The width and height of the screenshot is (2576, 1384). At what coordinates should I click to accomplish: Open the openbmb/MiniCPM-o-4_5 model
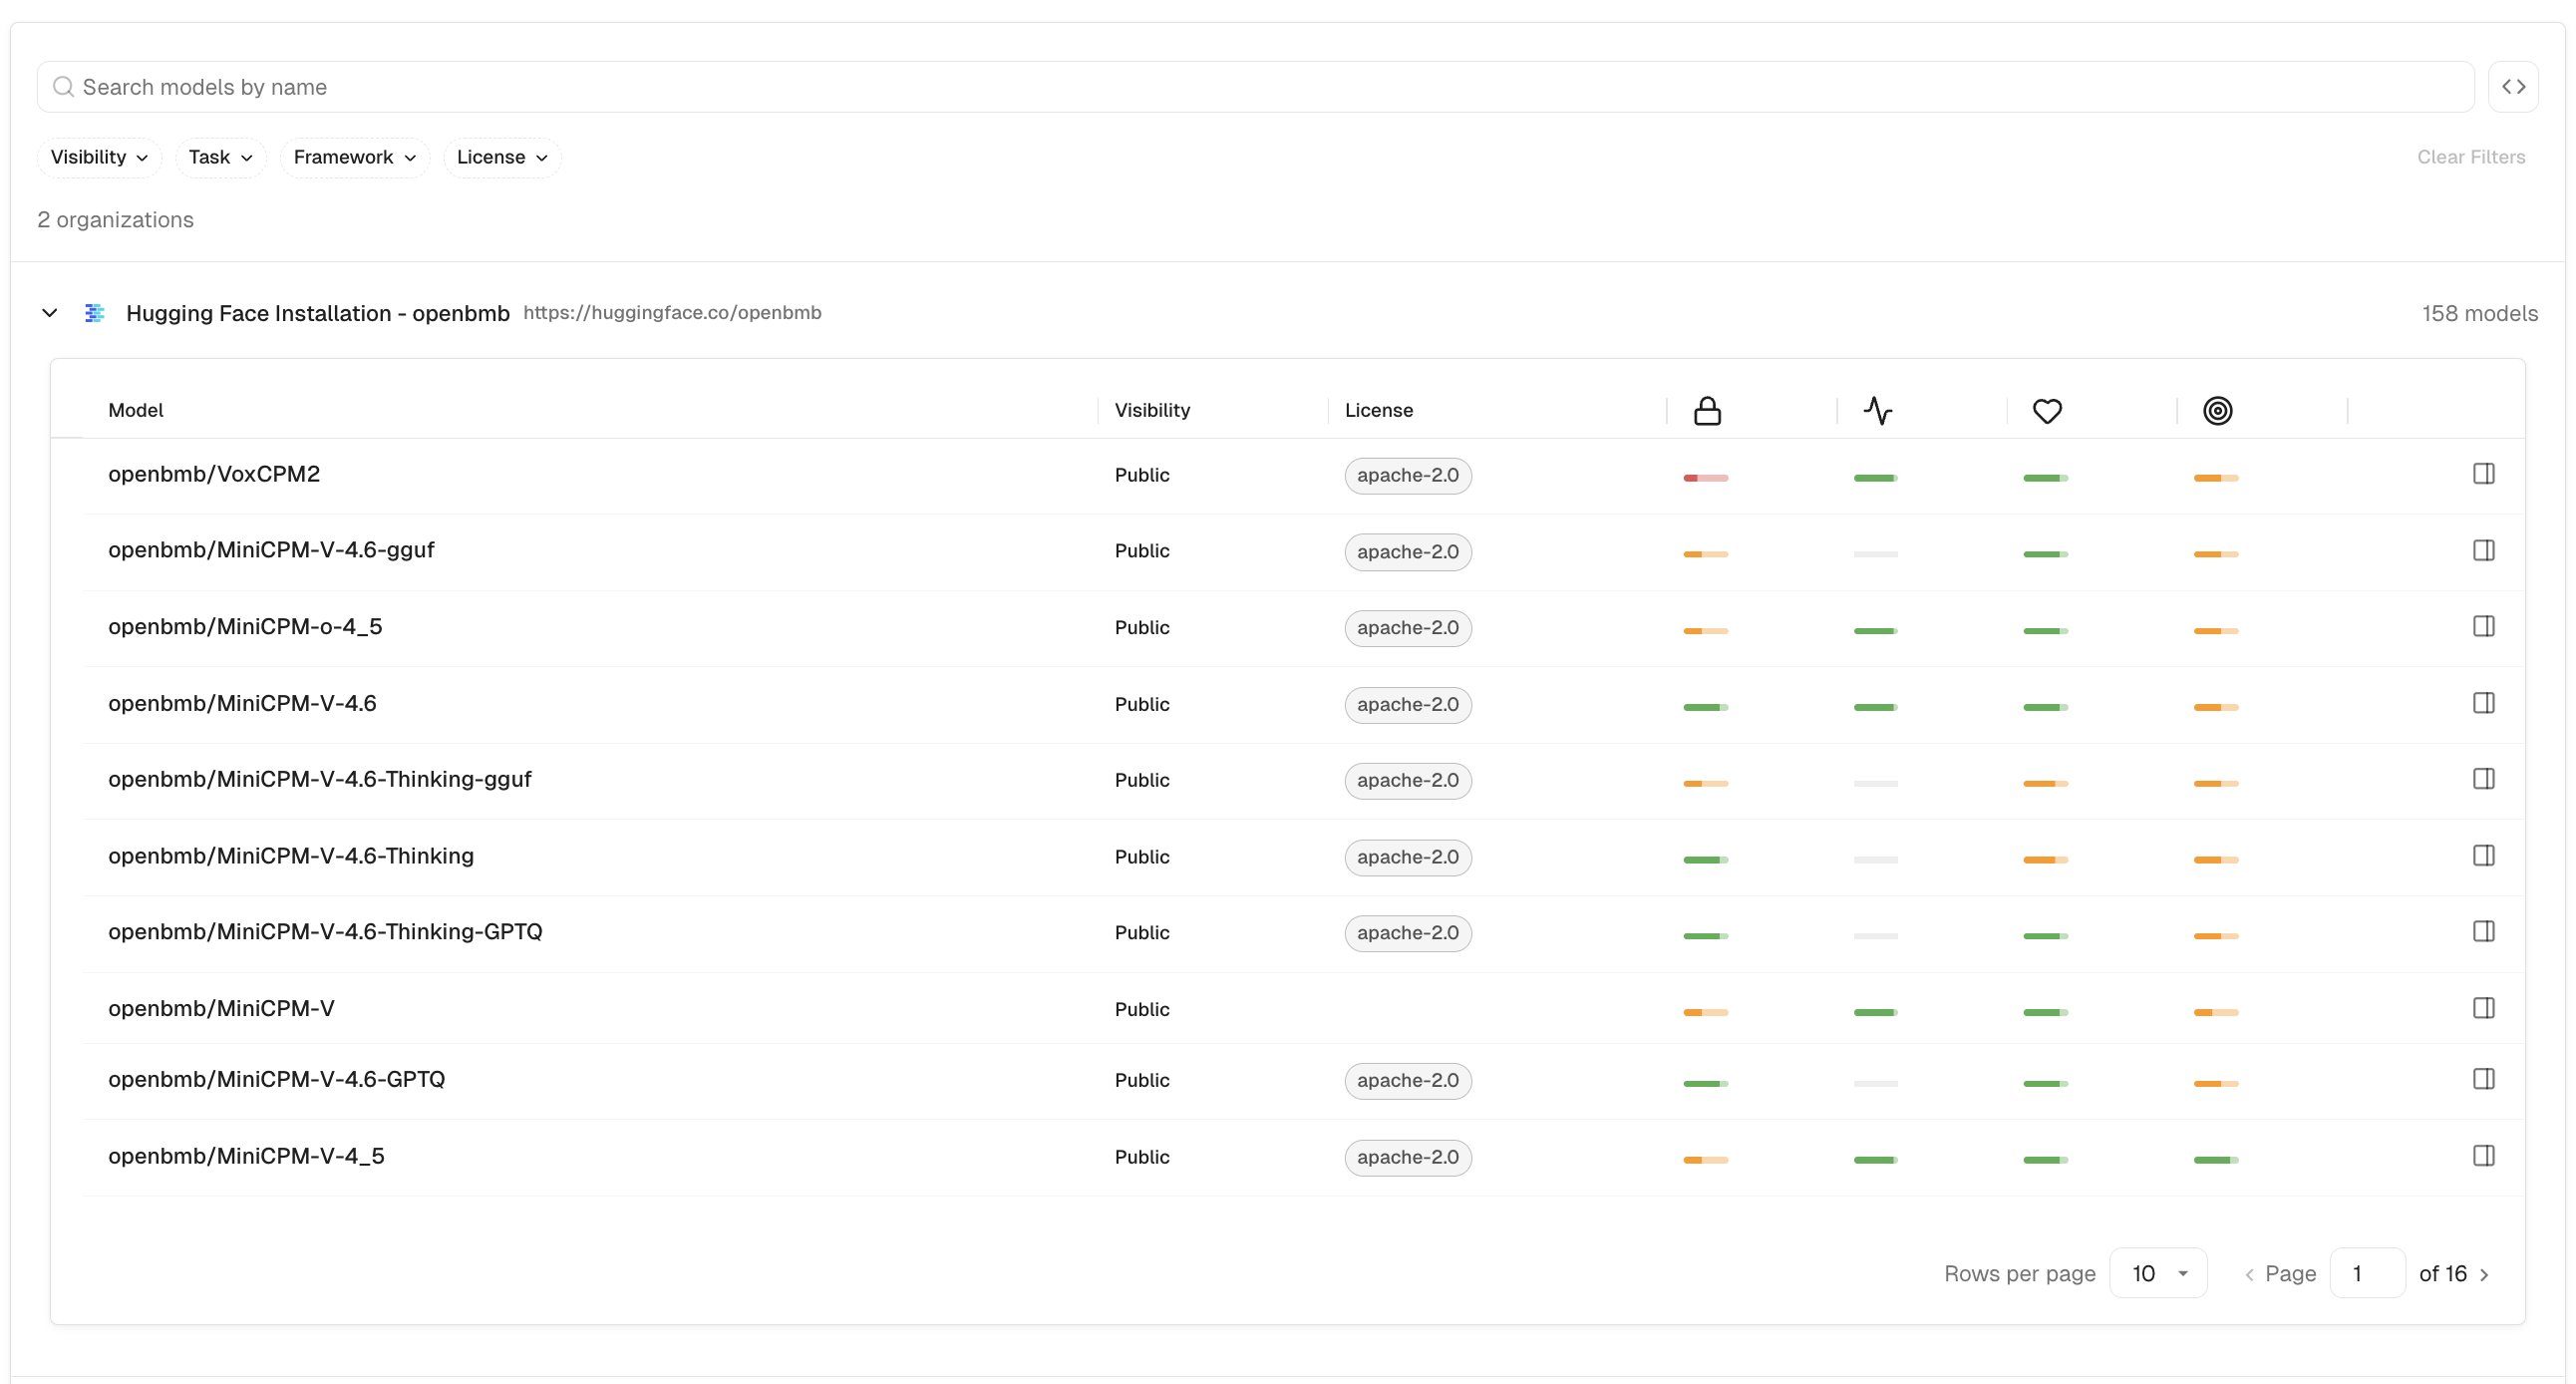point(245,626)
